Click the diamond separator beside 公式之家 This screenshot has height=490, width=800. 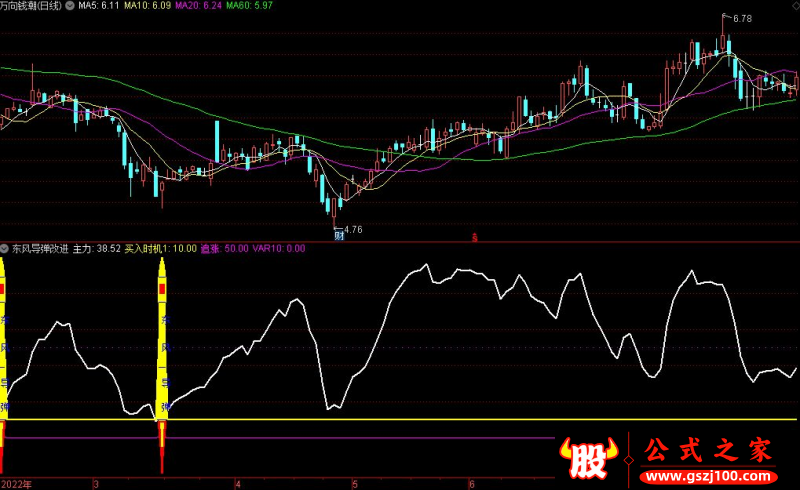[629, 460]
